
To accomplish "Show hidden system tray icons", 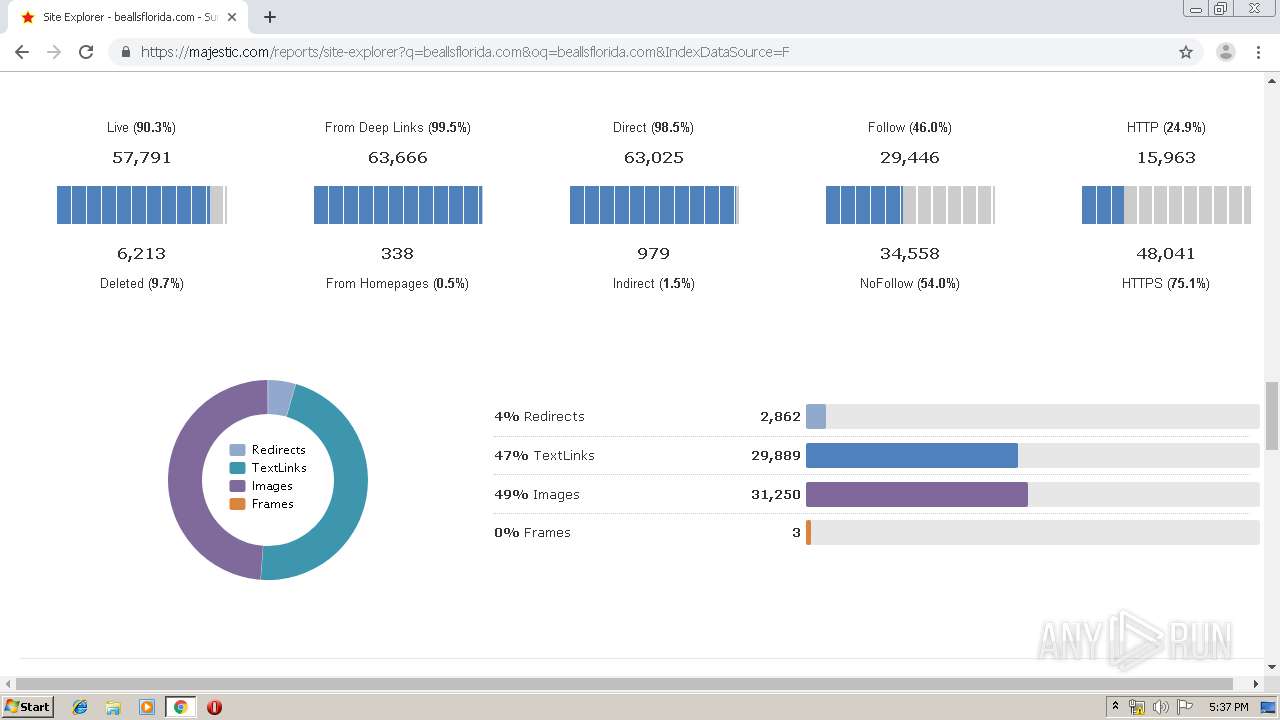I will (x=1115, y=707).
